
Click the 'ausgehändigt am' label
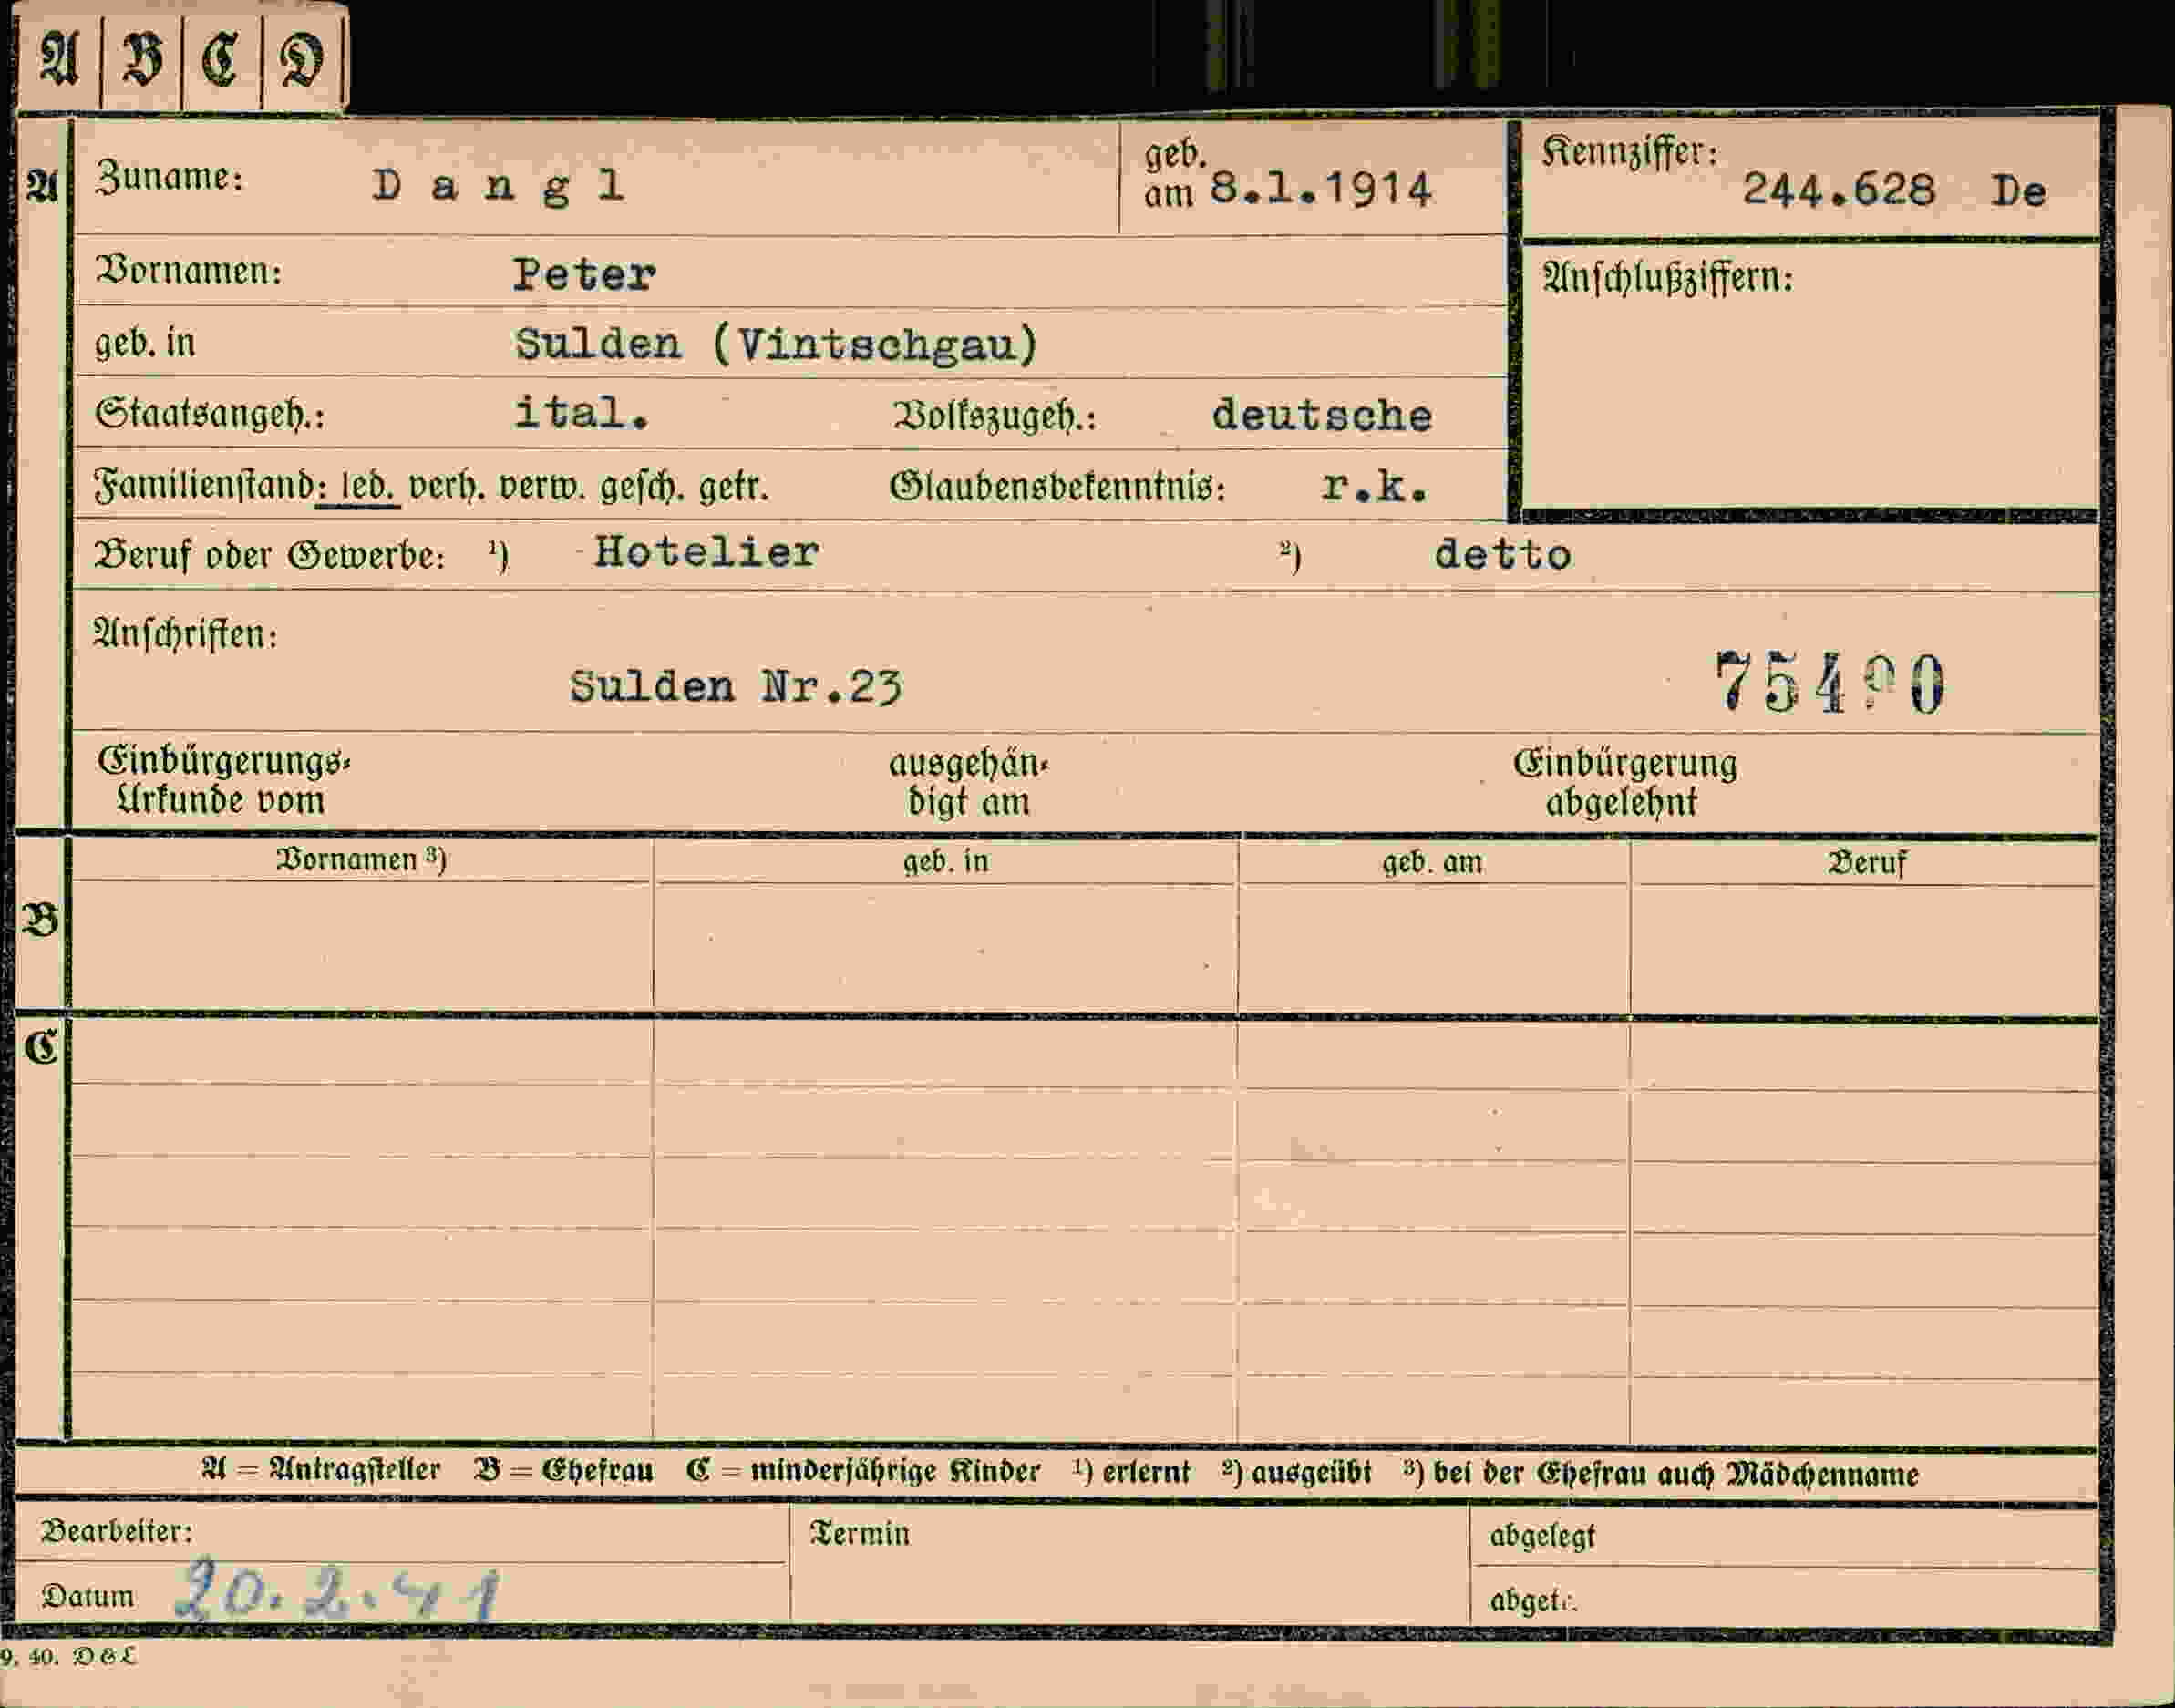coord(968,783)
